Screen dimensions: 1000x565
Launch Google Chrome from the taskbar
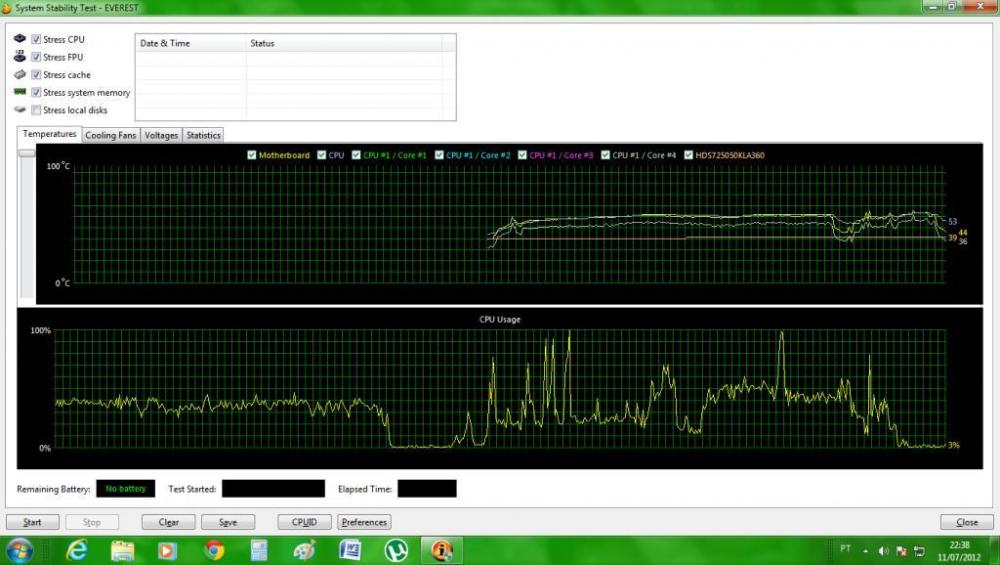[214, 550]
